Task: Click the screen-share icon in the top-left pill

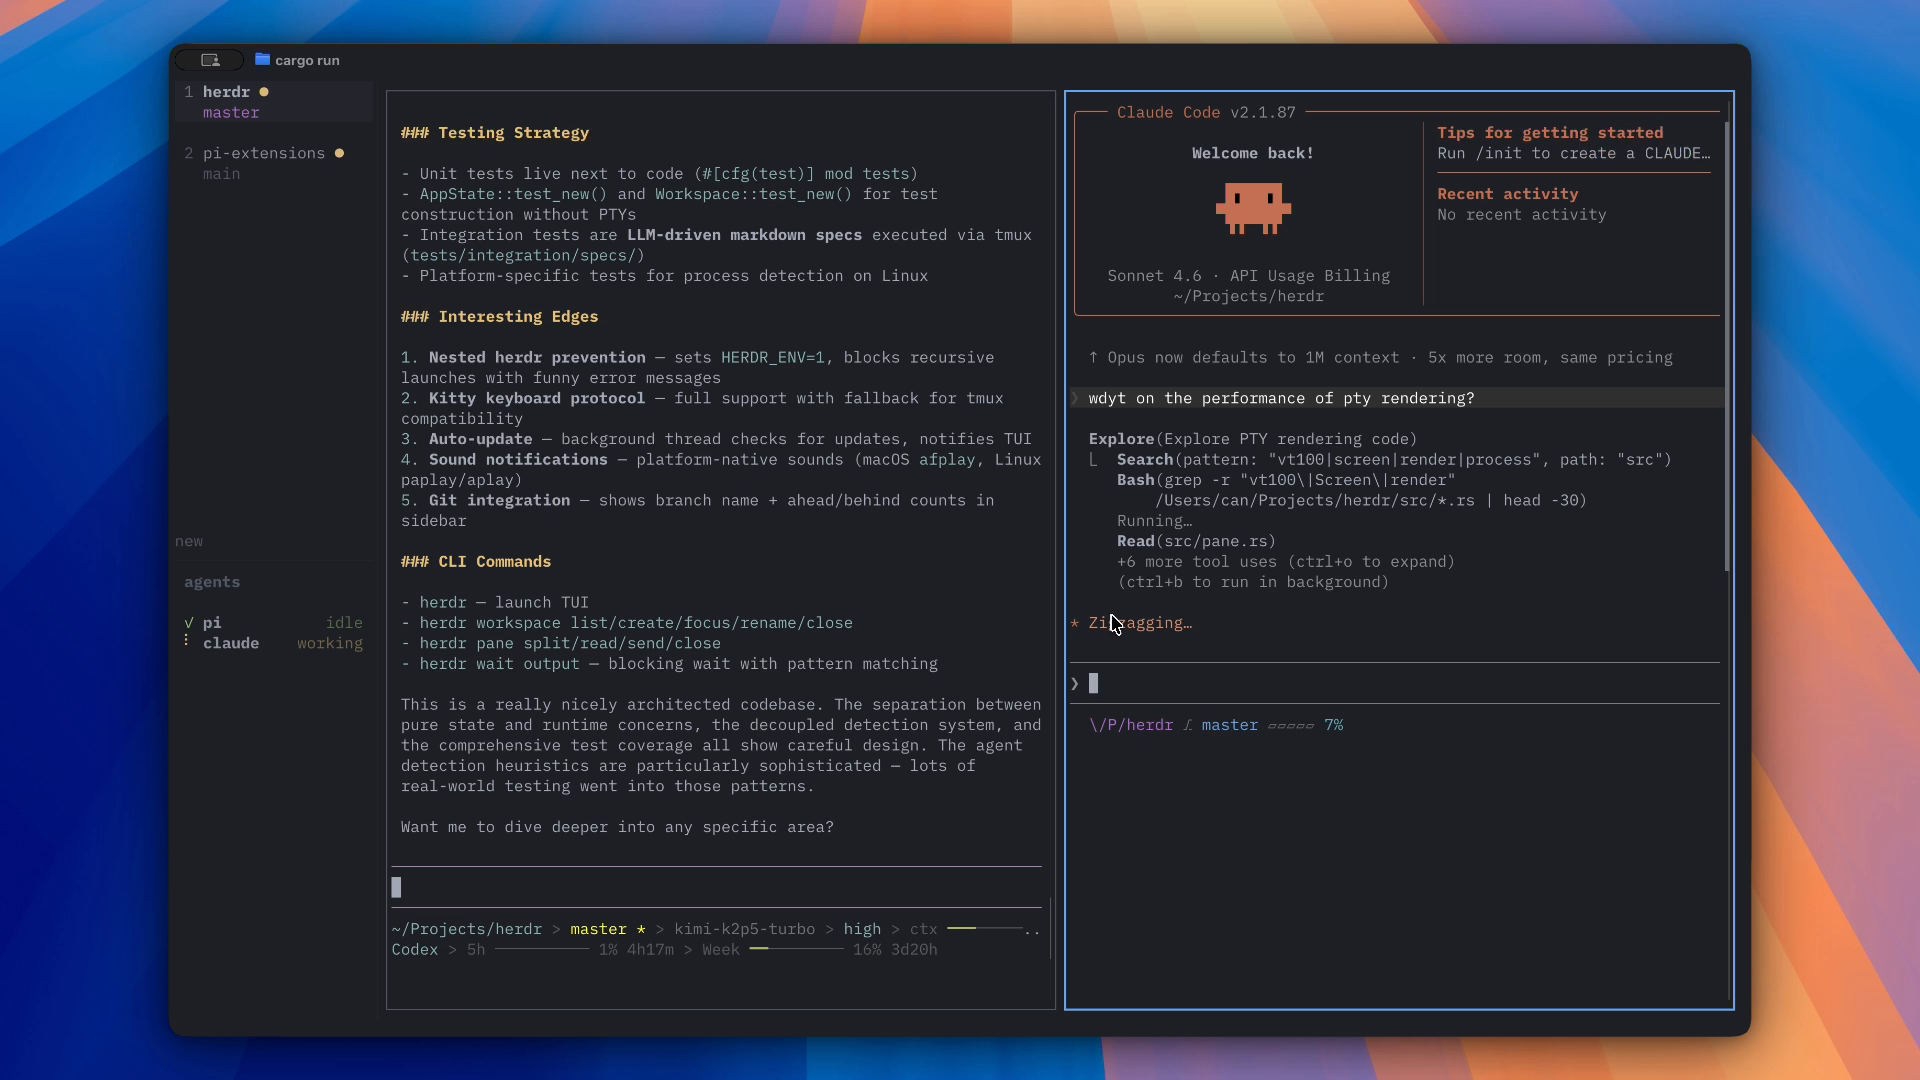Action: [210, 60]
